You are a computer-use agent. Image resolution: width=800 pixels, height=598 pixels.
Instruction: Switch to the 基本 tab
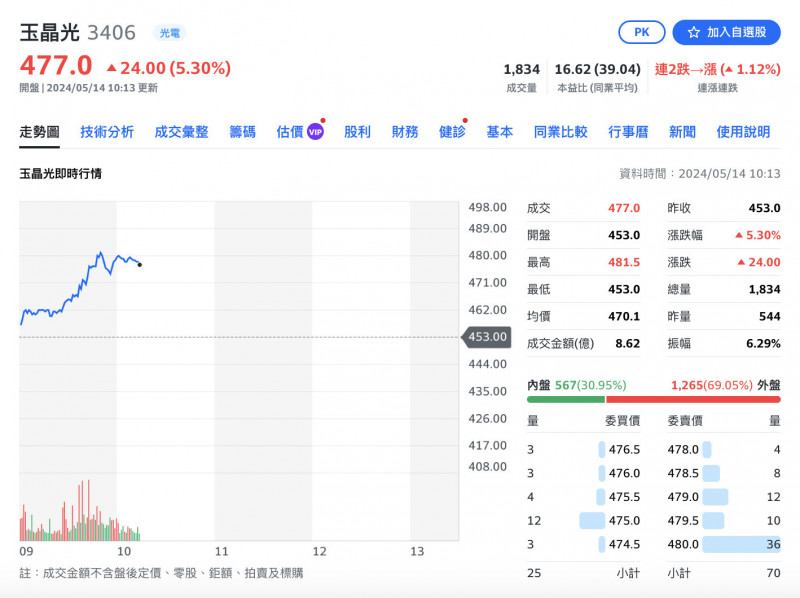click(499, 132)
